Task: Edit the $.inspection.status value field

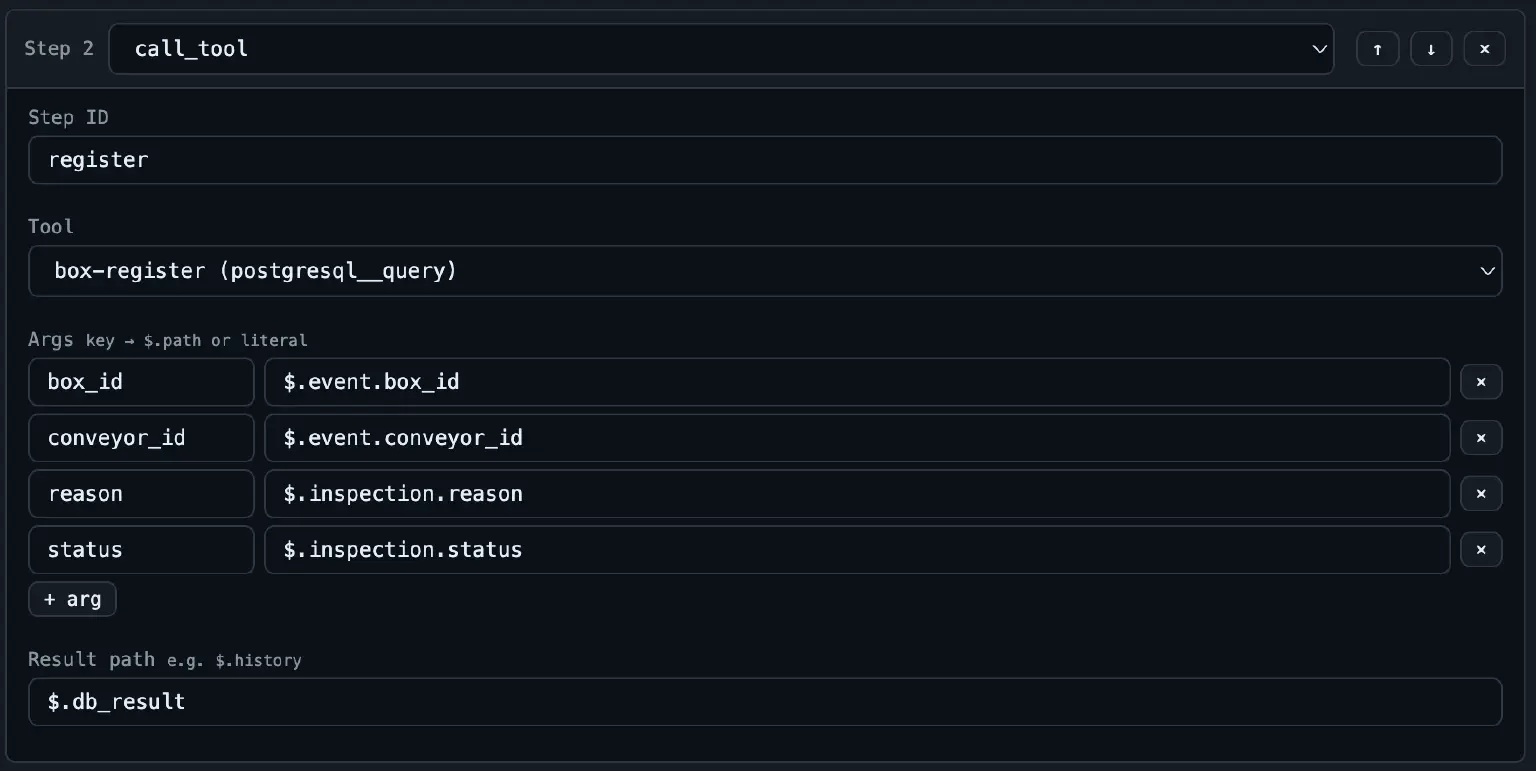Action: (857, 550)
